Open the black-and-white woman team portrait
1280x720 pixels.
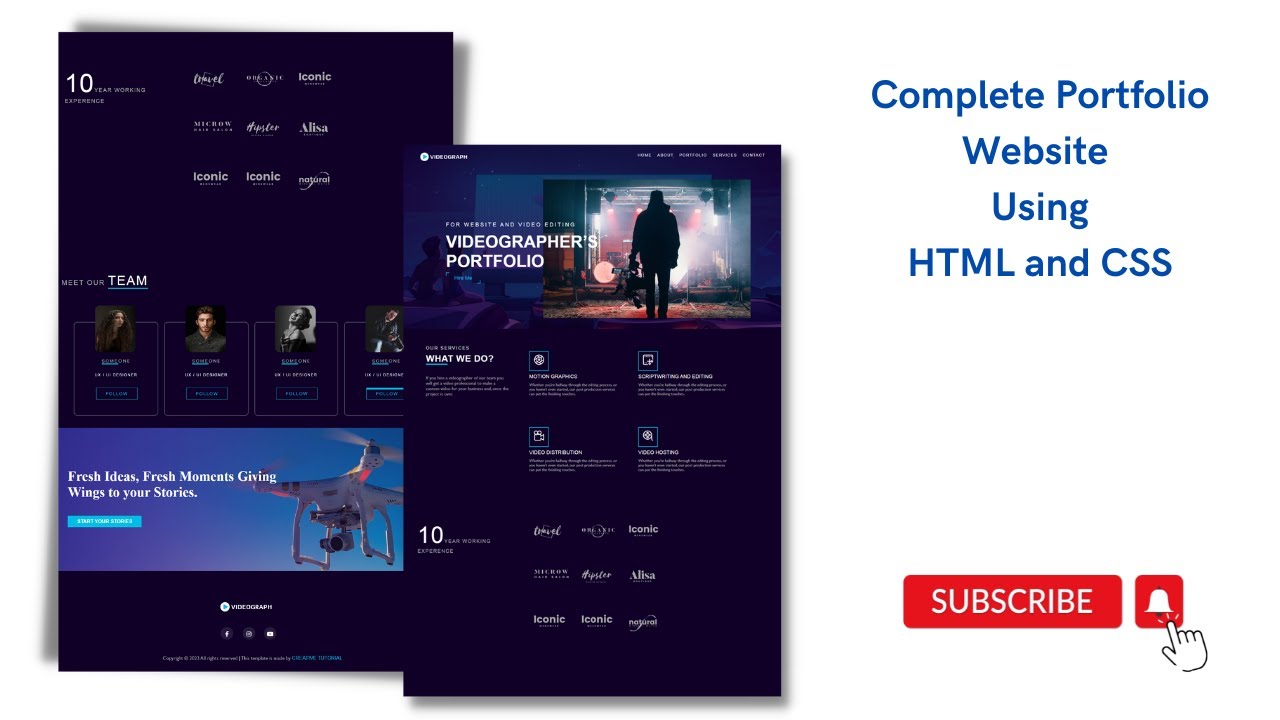[x=296, y=329]
